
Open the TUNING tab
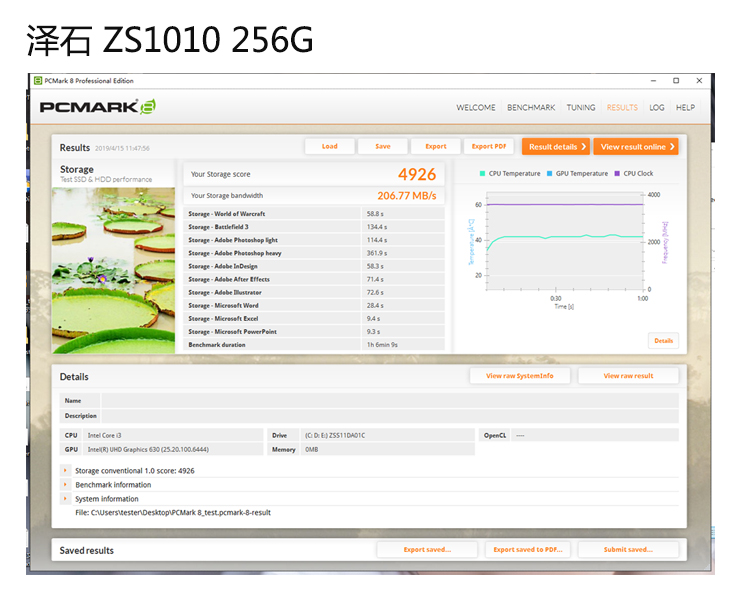coord(581,107)
